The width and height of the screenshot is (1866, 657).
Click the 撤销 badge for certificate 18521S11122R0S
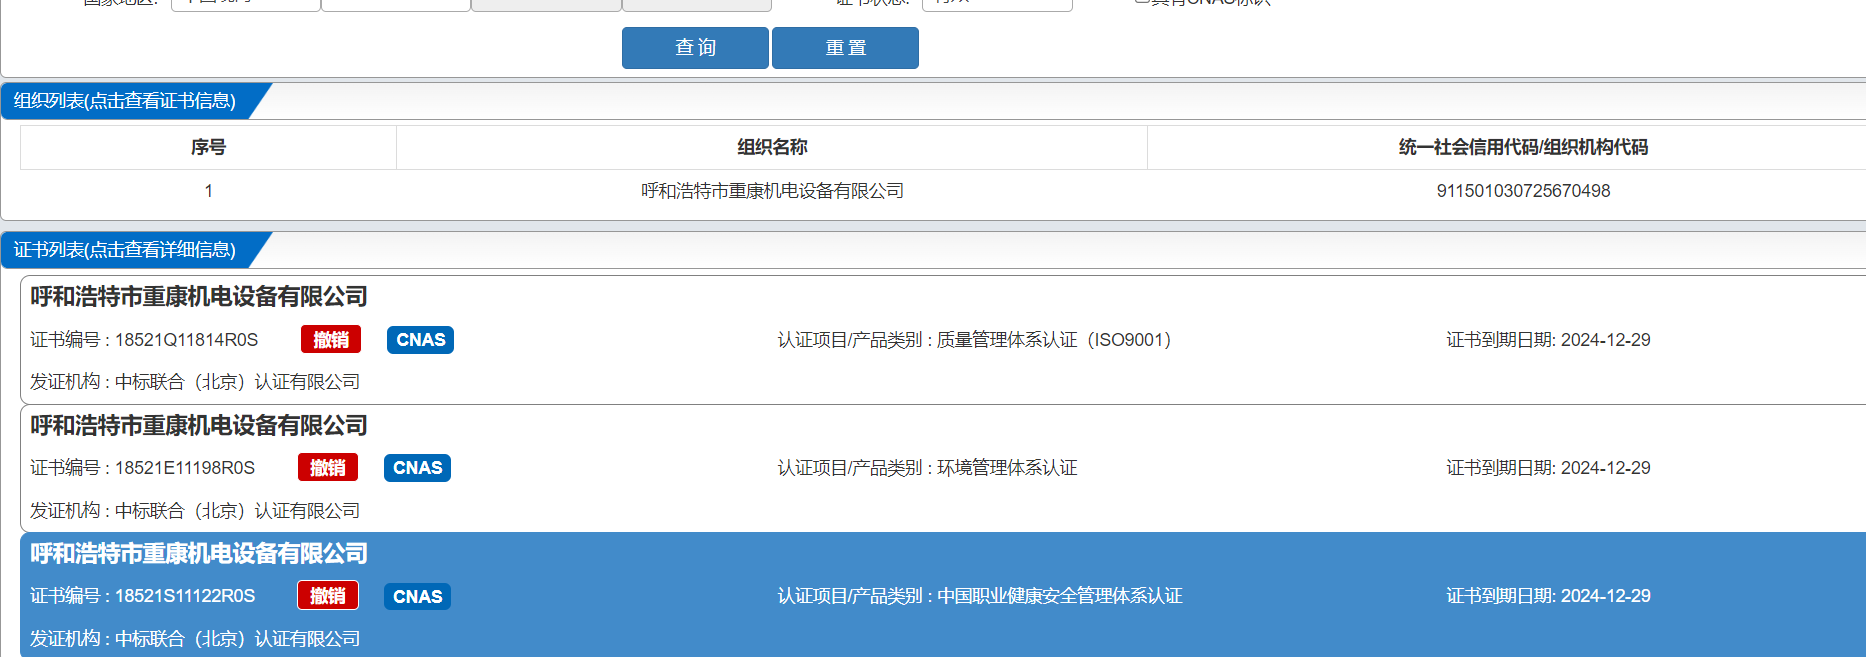[x=328, y=596]
